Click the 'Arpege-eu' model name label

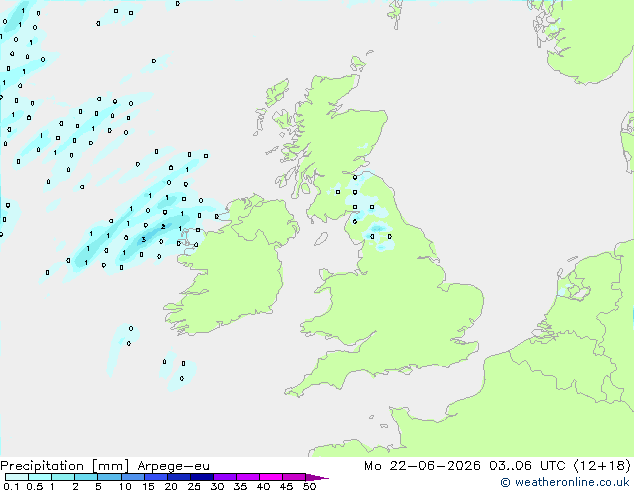173,467
